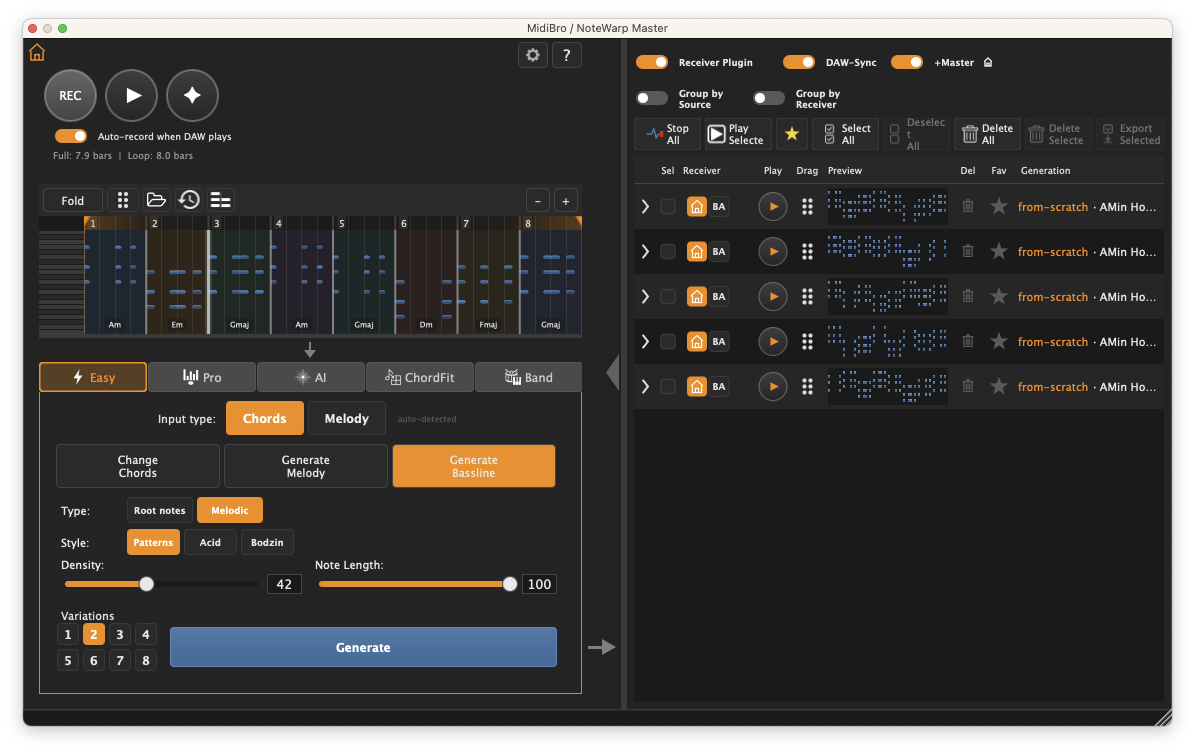Click drag handle of second generation row
Viewport: 1195px width, 753px height.
[x=807, y=252]
